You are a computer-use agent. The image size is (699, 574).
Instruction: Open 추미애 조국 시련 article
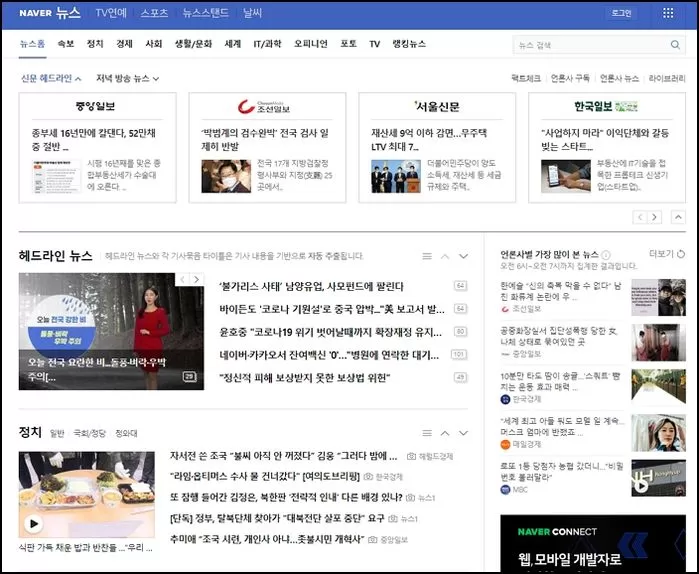(267, 539)
